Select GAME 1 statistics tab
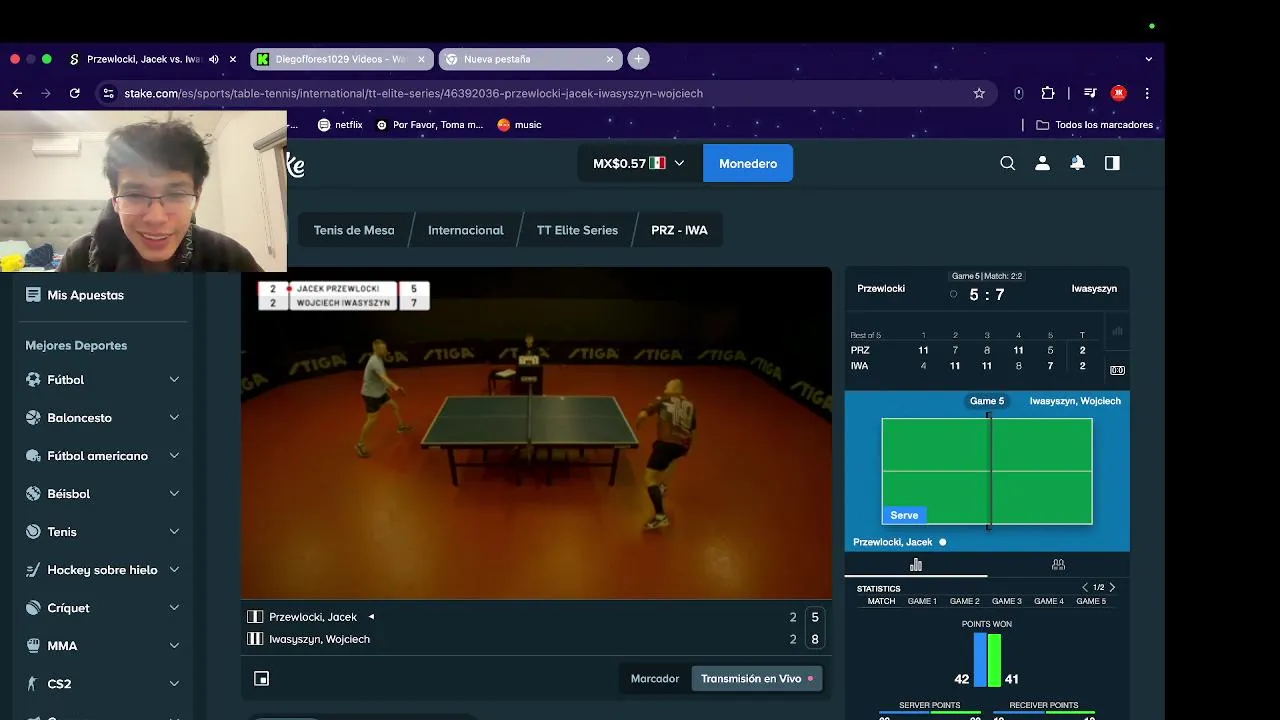1280x720 pixels. [x=922, y=601]
